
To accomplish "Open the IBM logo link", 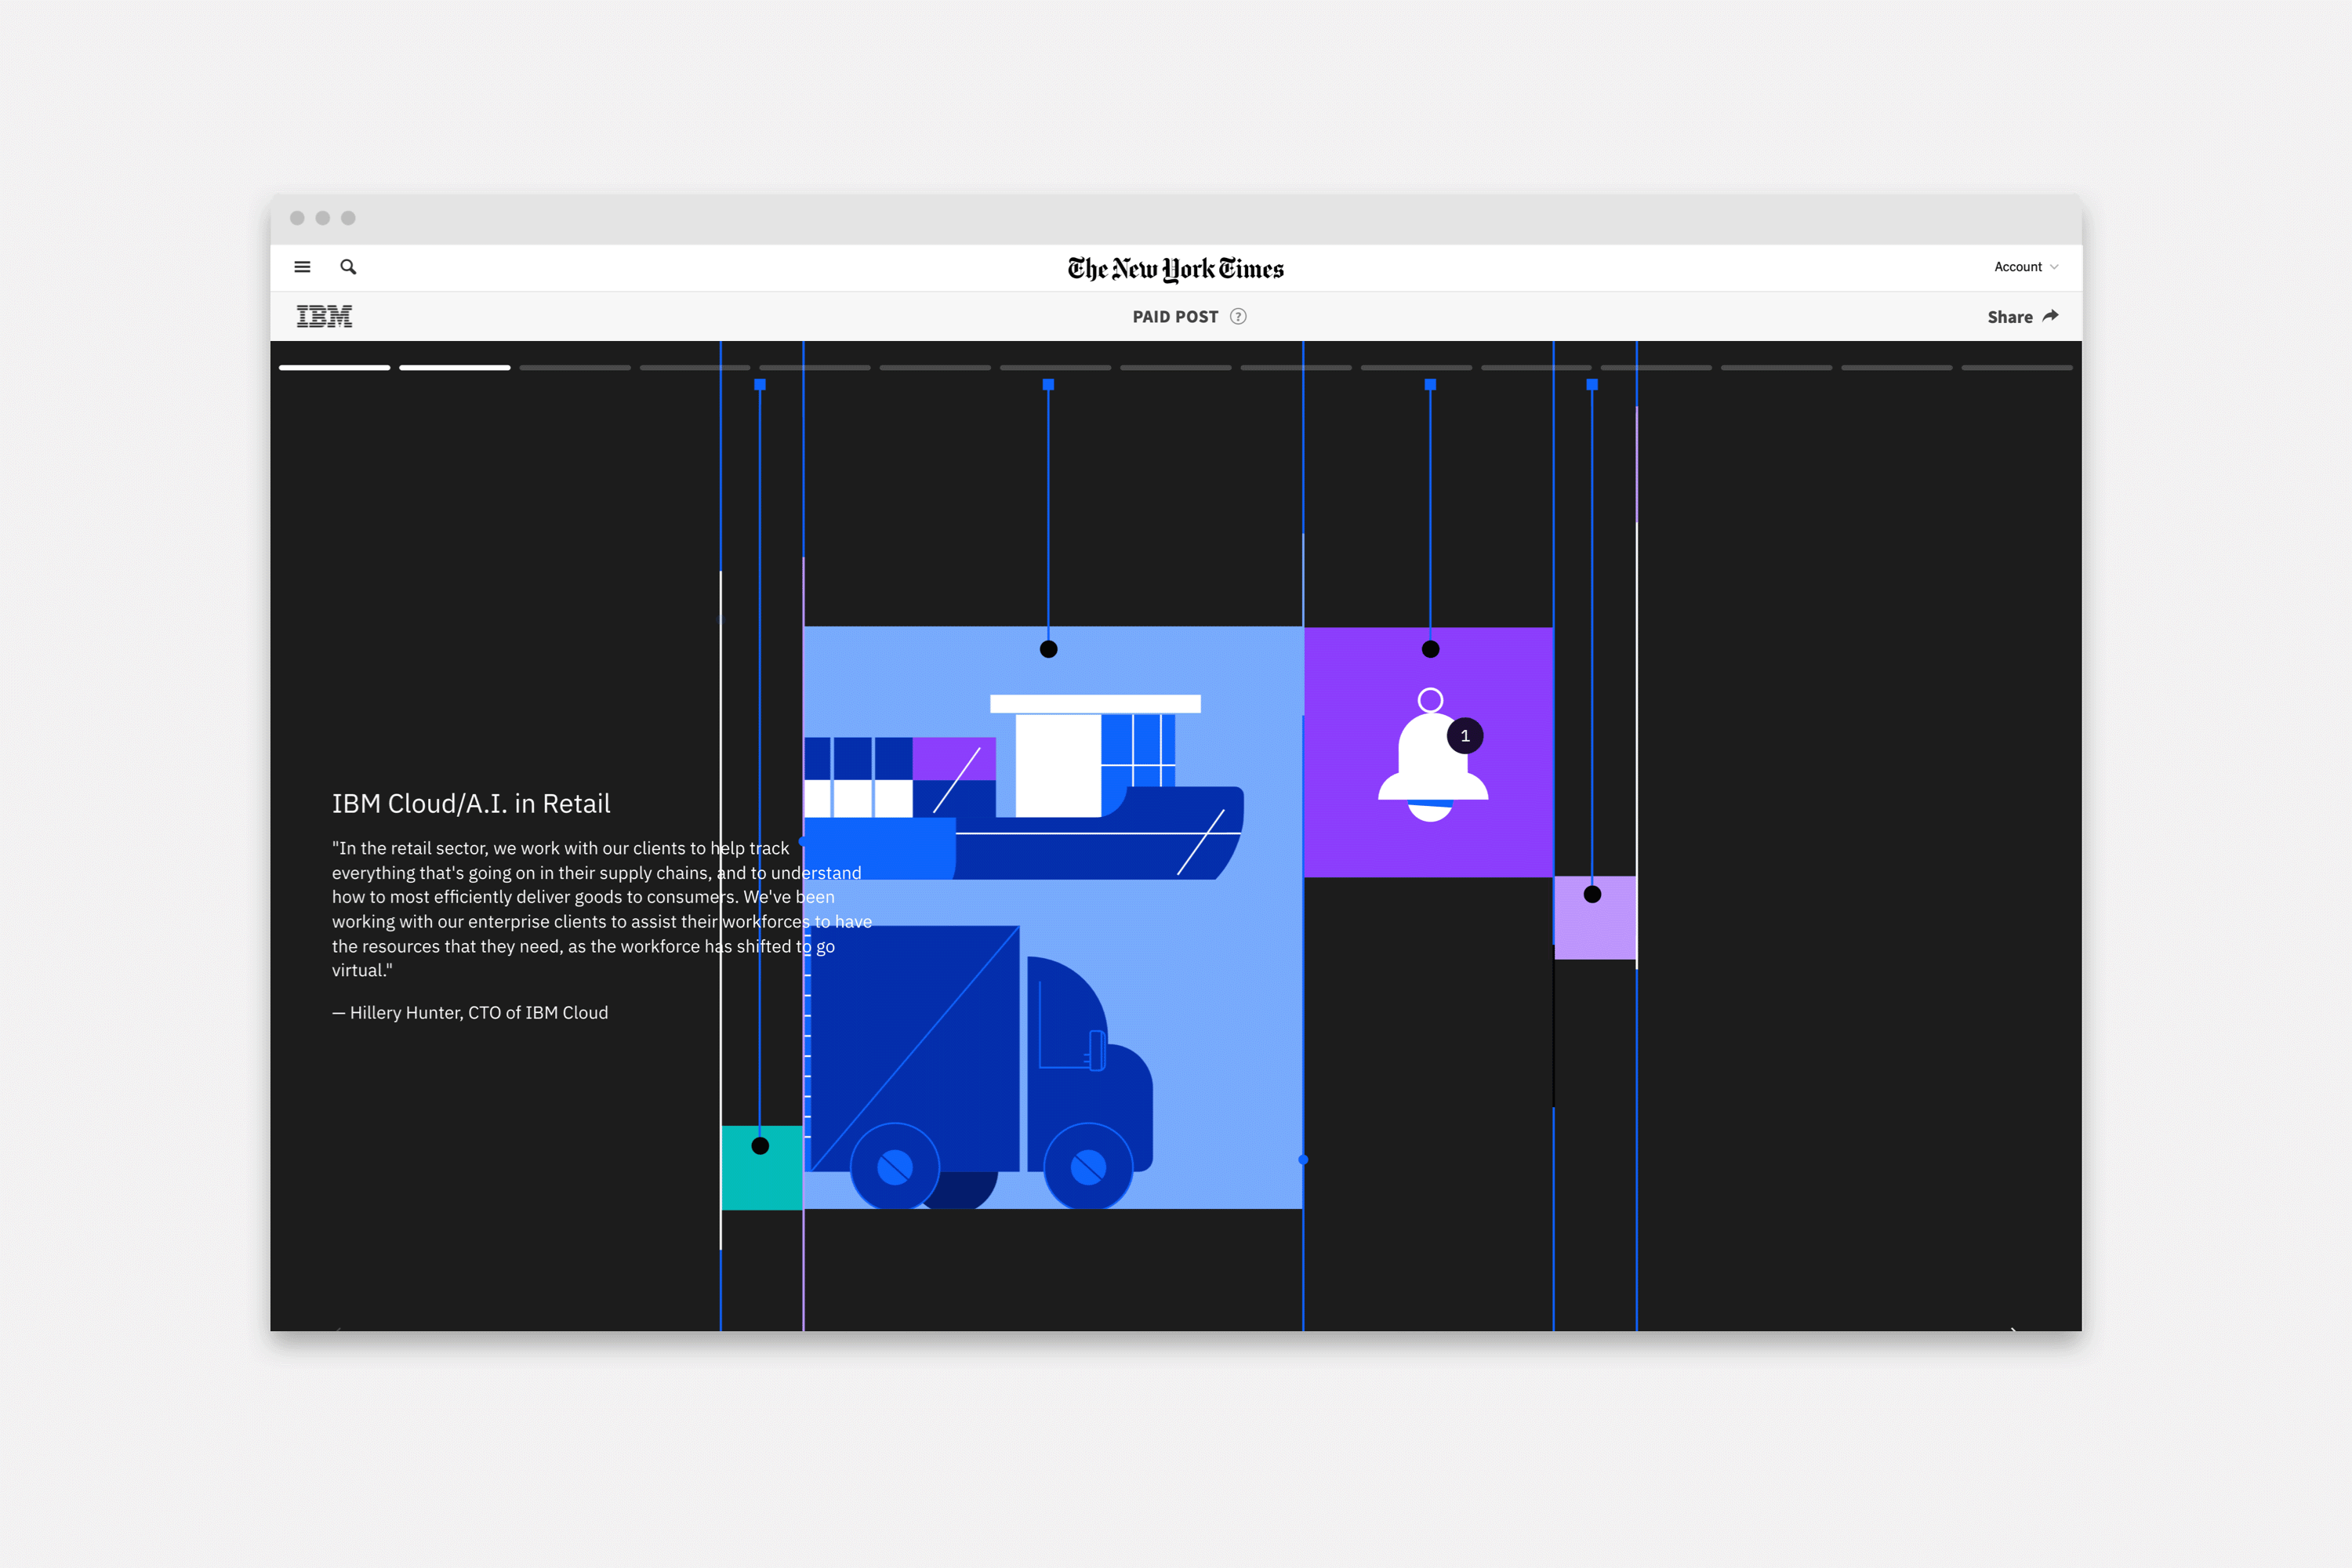I will click(324, 316).
